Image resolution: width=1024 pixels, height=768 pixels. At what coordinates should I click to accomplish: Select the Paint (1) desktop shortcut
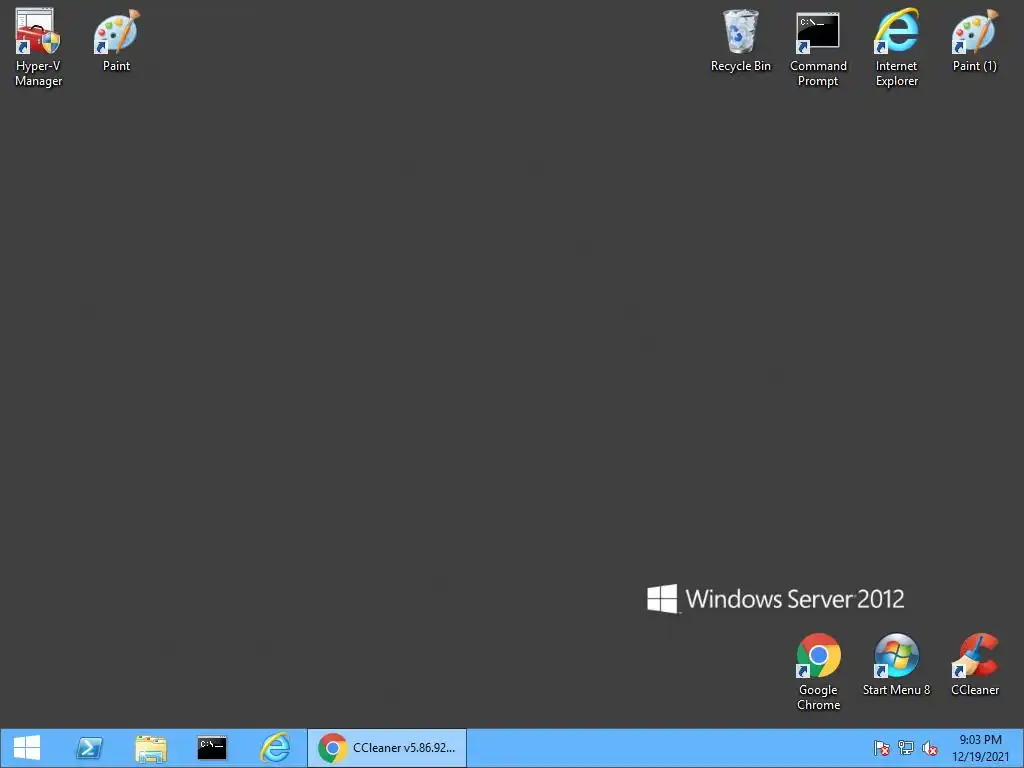(x=974, y=40)
